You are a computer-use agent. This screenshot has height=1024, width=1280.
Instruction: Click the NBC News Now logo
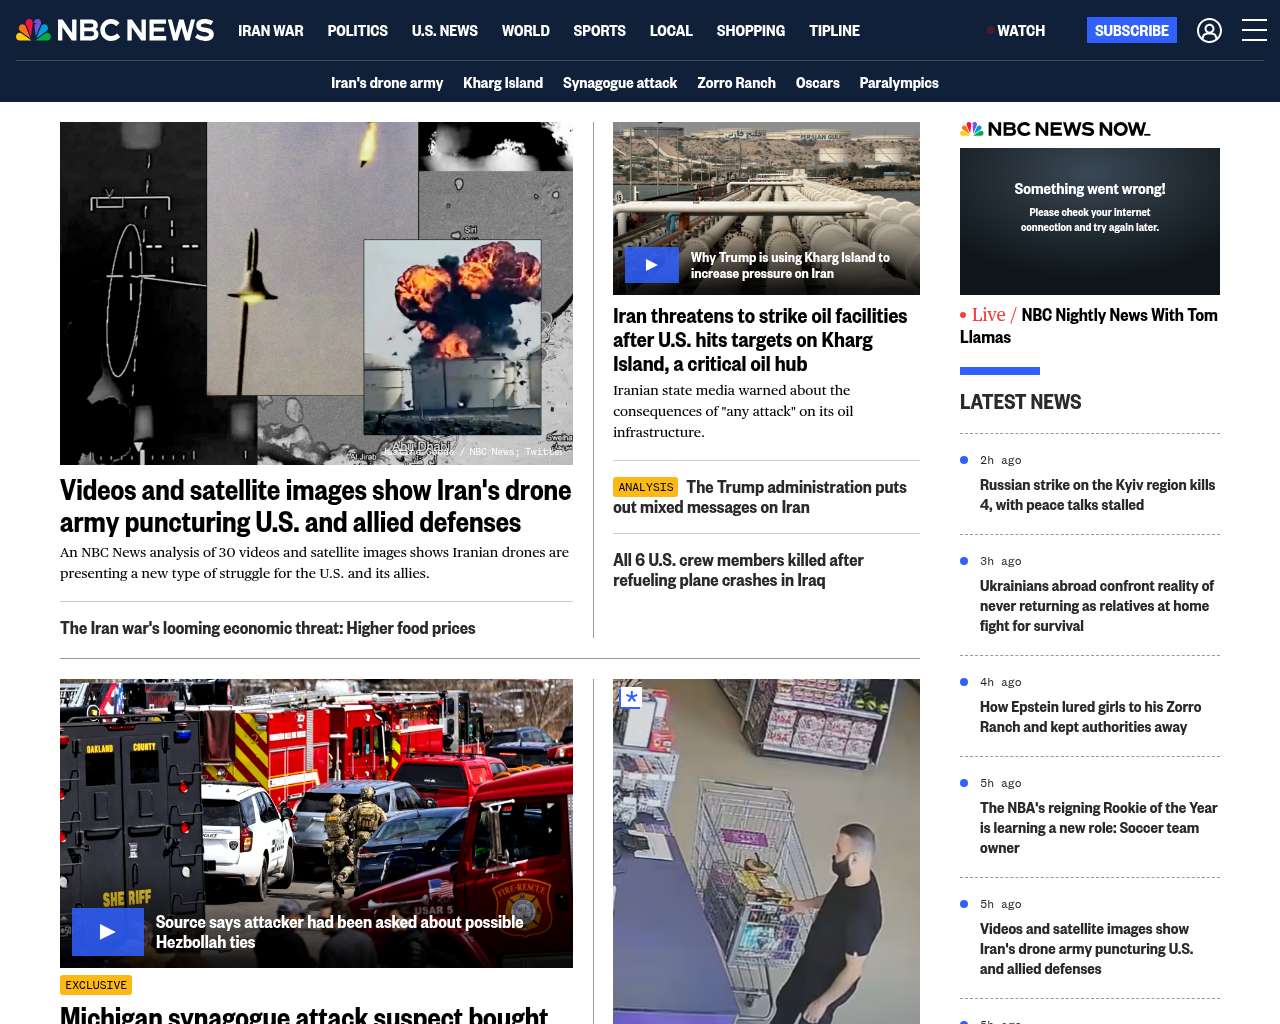tap(1054, 129)
